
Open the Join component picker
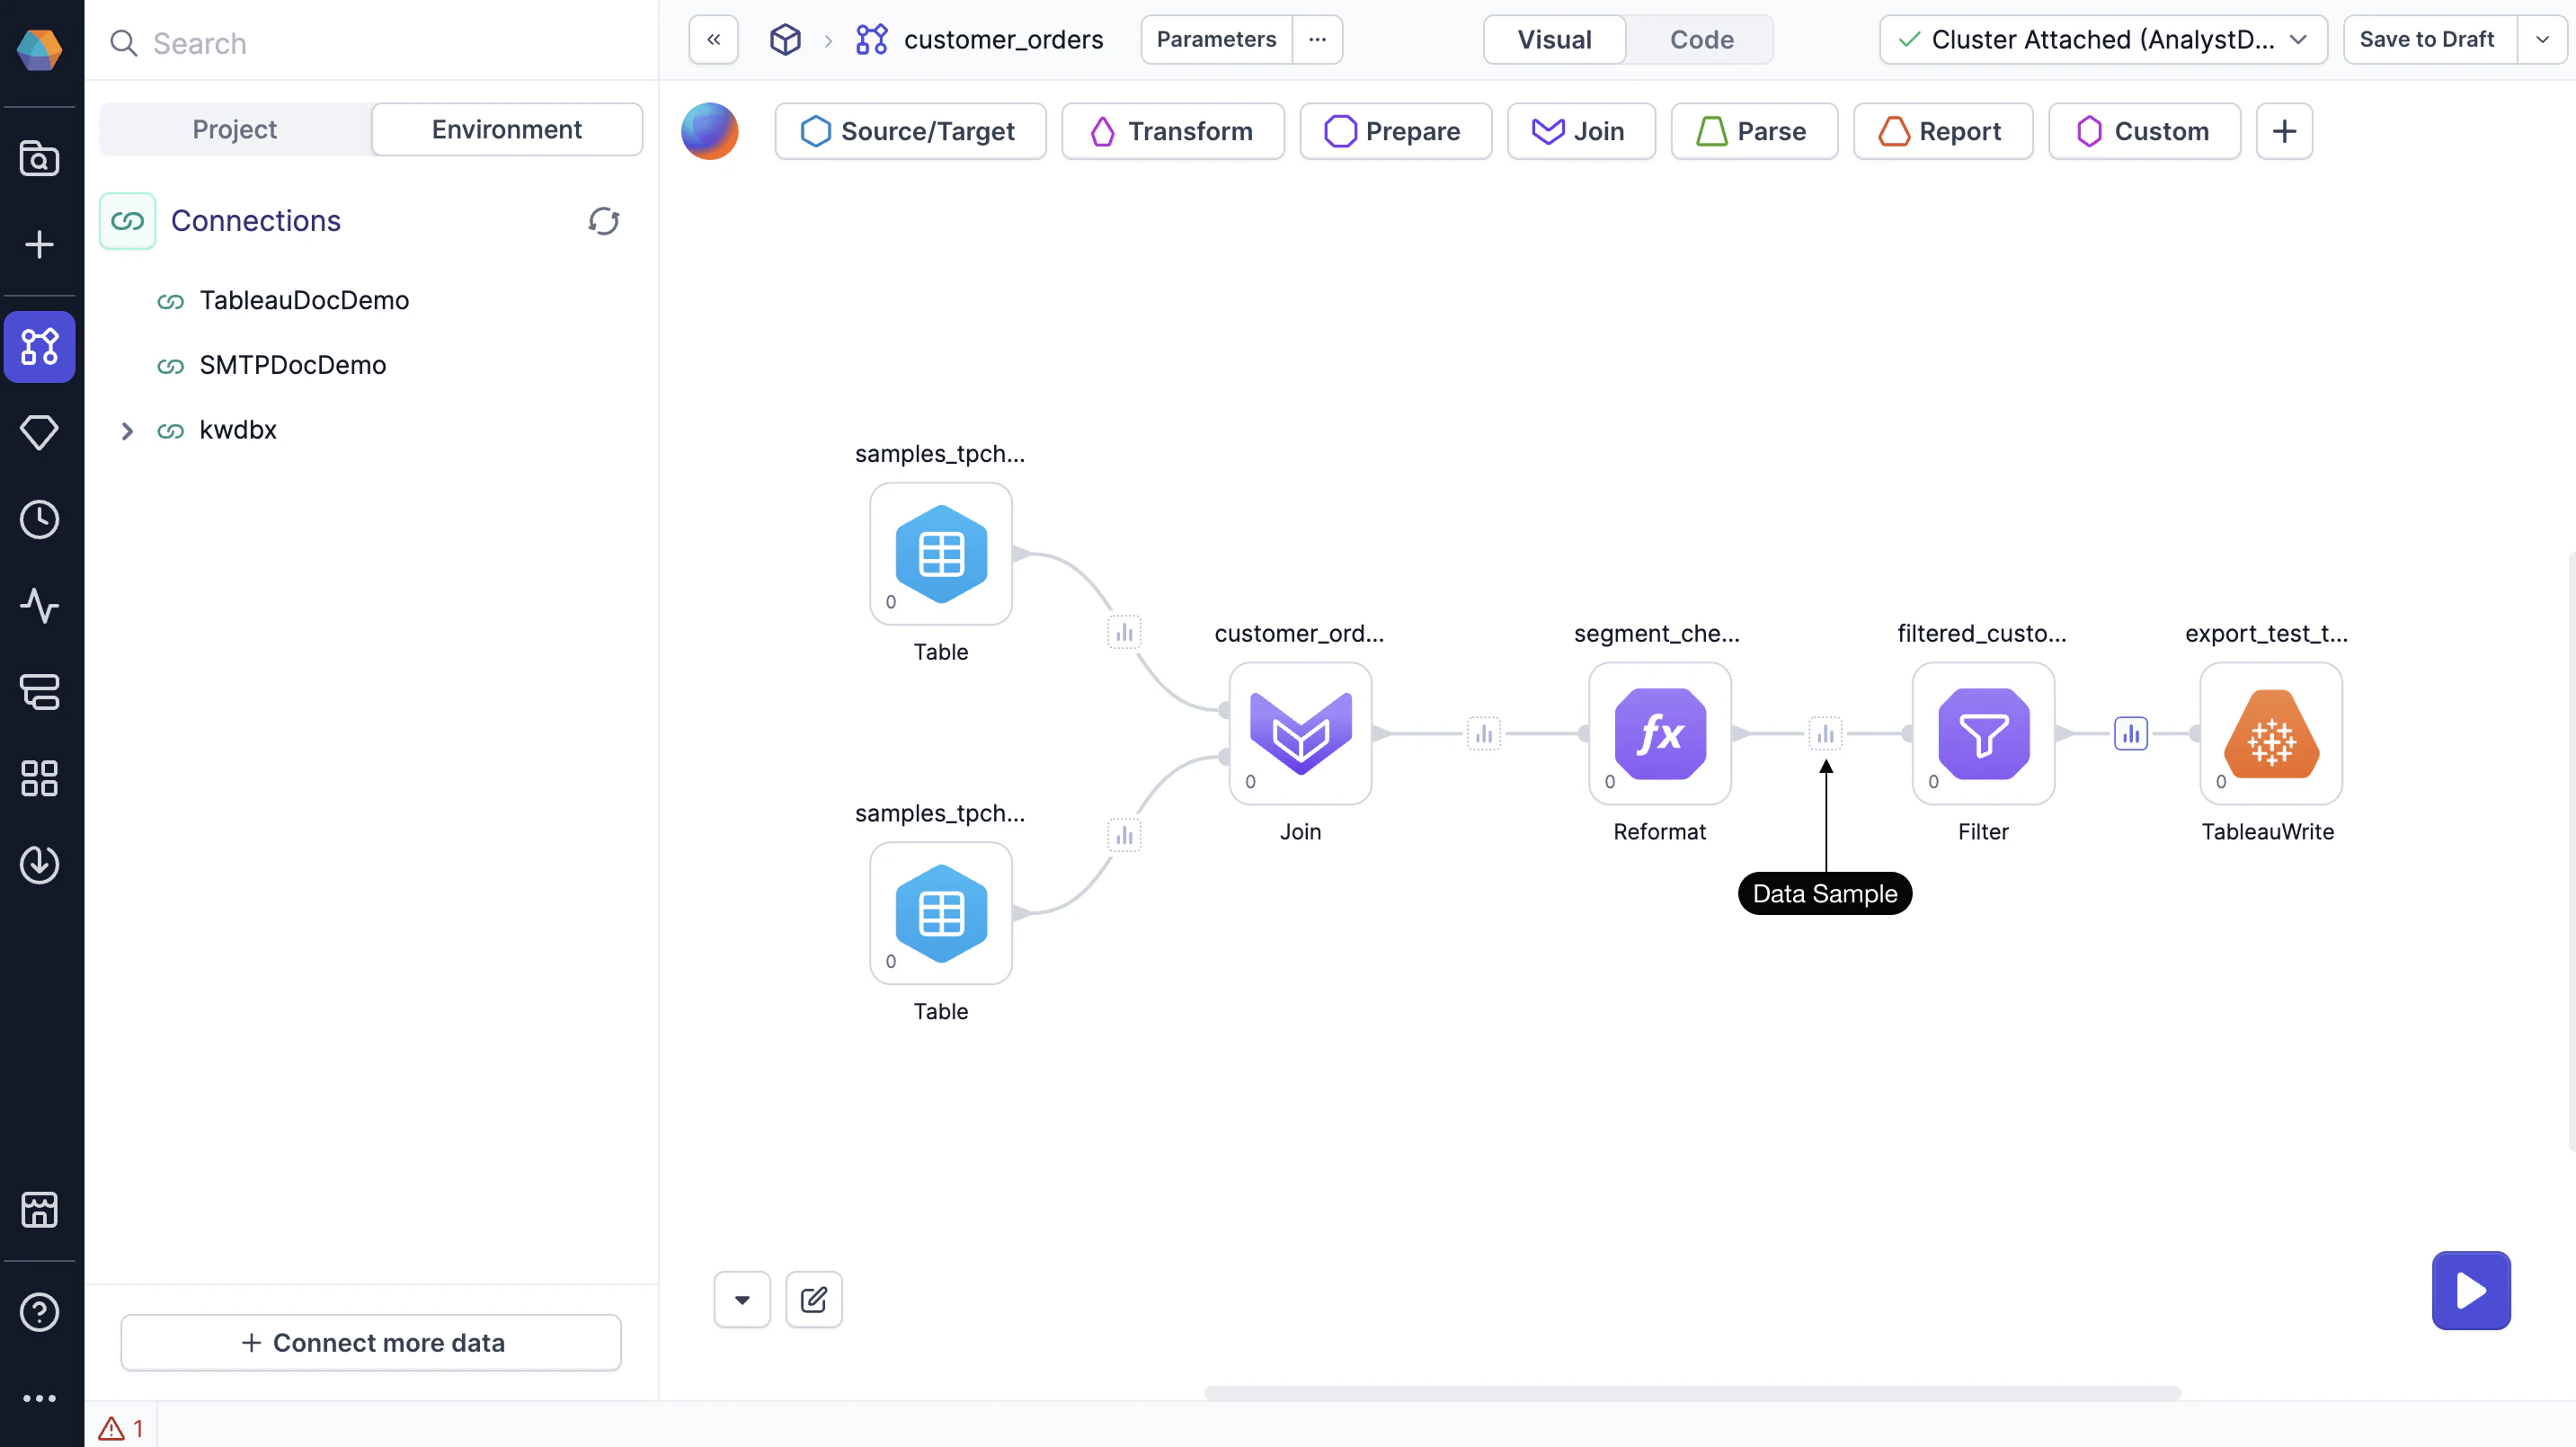click(1580, 131)
